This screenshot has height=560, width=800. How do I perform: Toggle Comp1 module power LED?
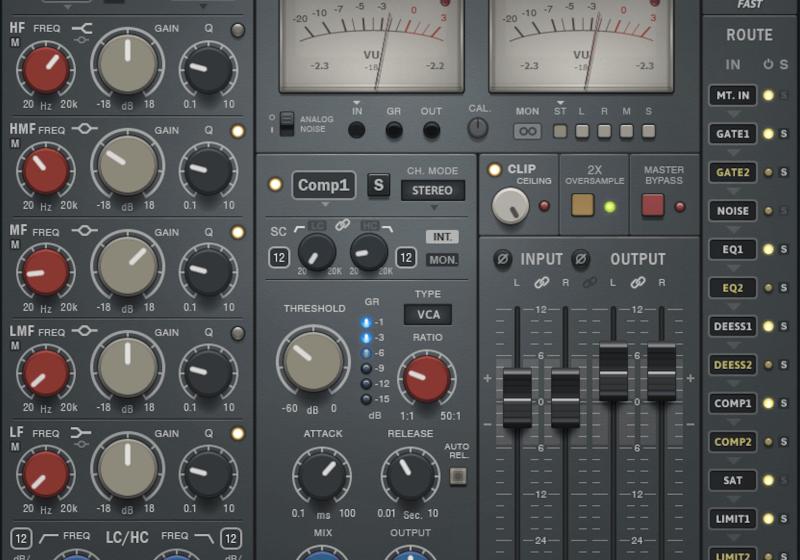(x=275, y=184)
